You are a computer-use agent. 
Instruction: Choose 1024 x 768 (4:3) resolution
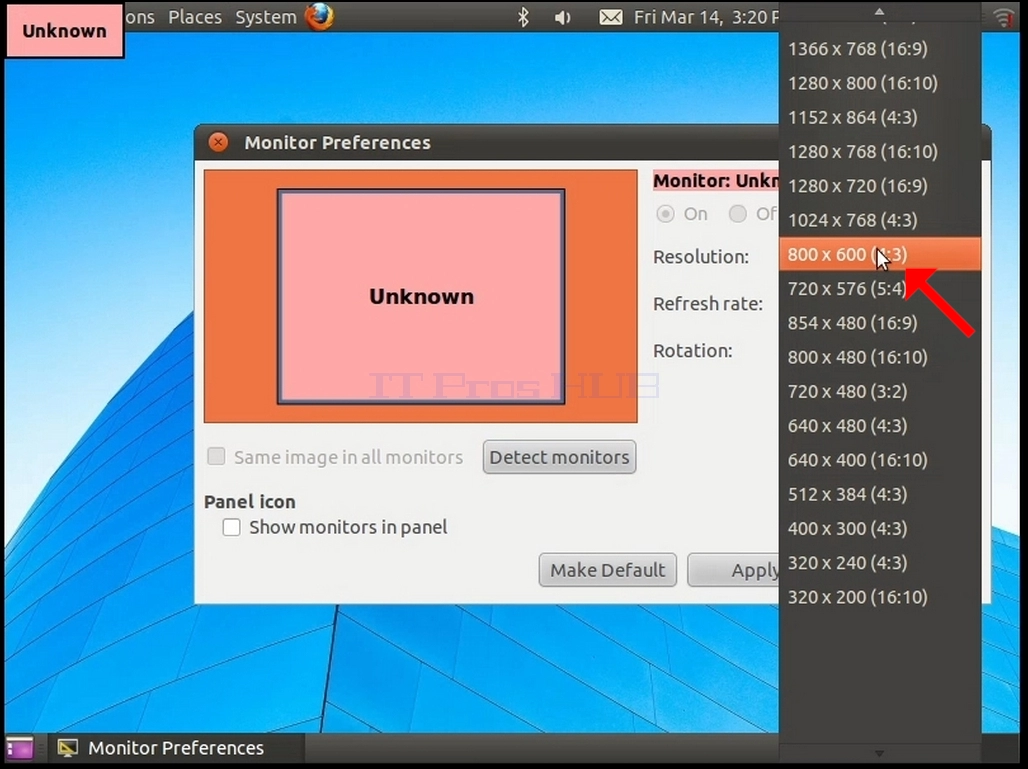(880, 220)
